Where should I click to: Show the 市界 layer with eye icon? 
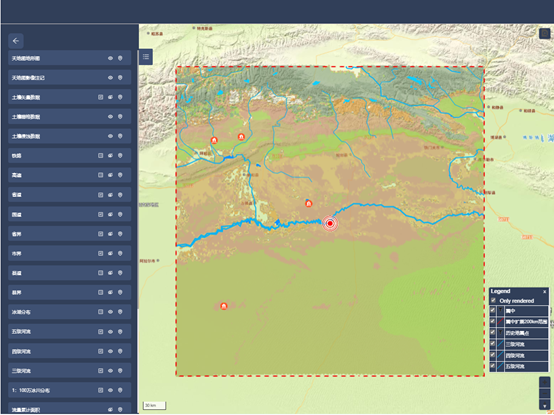click(x=110, y=253)
